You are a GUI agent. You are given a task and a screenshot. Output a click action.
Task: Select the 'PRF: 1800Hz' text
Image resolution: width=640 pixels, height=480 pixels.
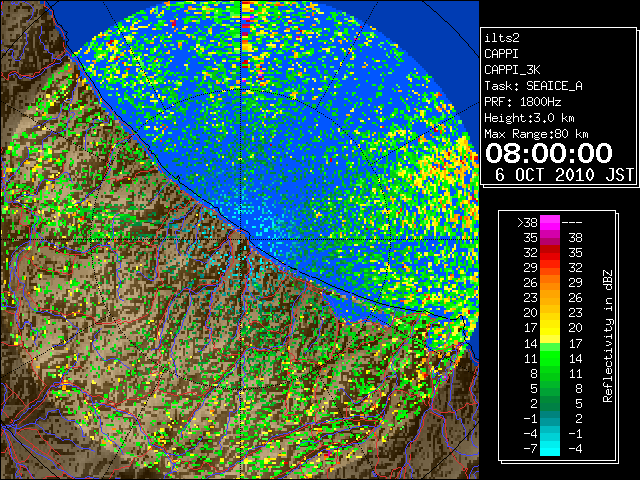(523, 102)
